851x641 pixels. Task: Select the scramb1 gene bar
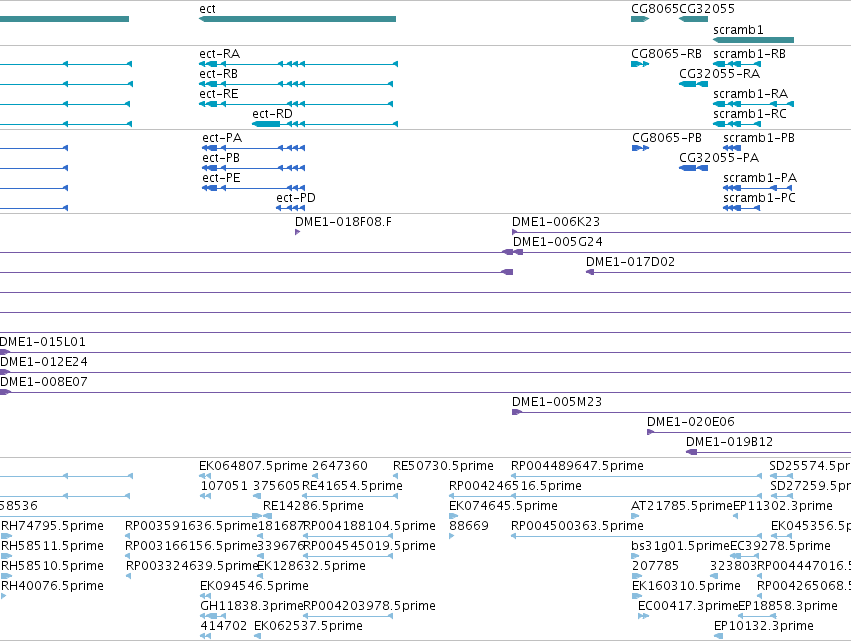click(x=753, y=40)
